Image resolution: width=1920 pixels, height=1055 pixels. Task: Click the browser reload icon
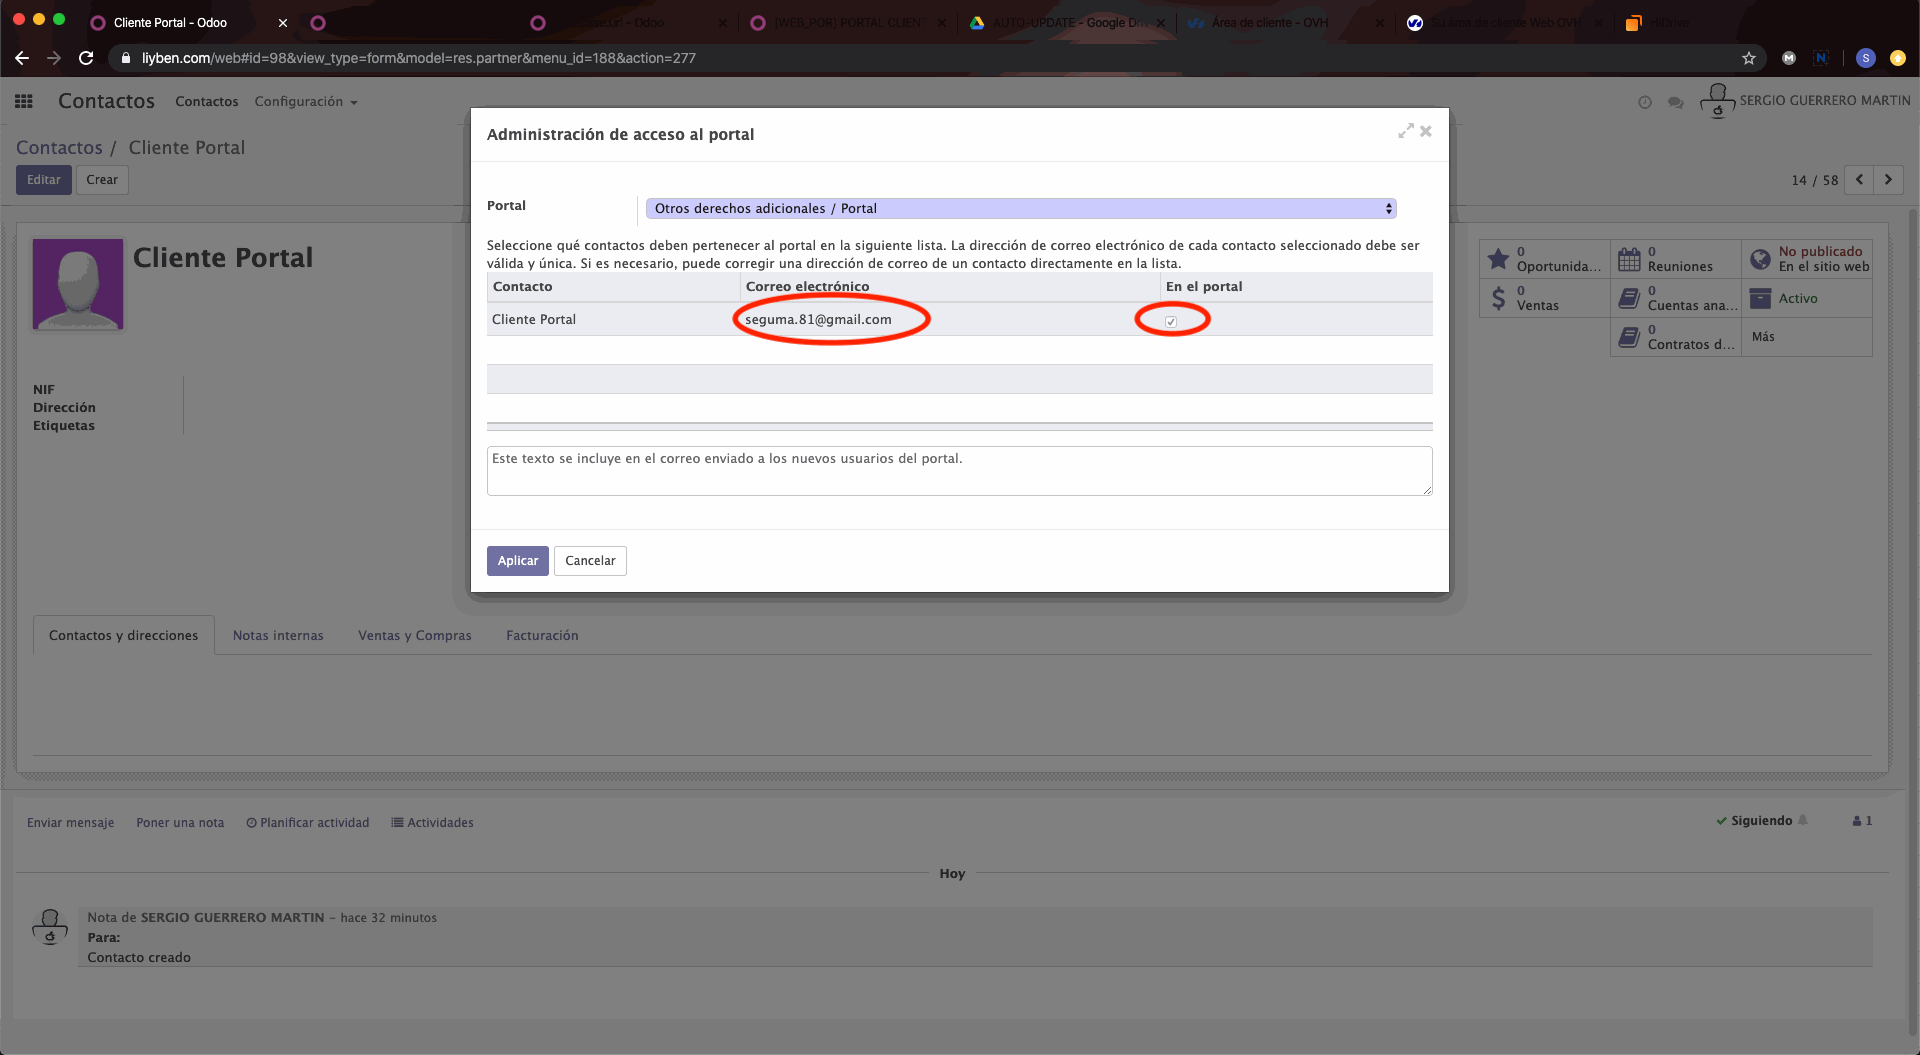(x=86, y=58)
